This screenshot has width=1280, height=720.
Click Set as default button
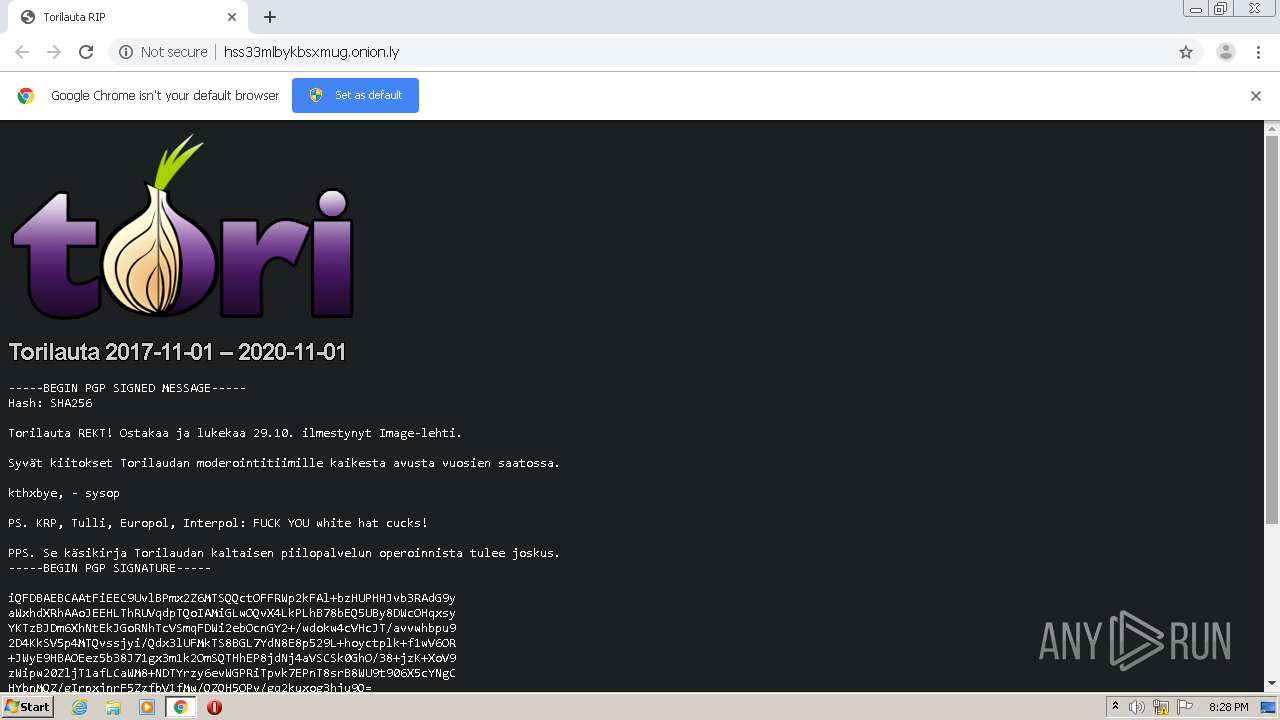point(355,95)
